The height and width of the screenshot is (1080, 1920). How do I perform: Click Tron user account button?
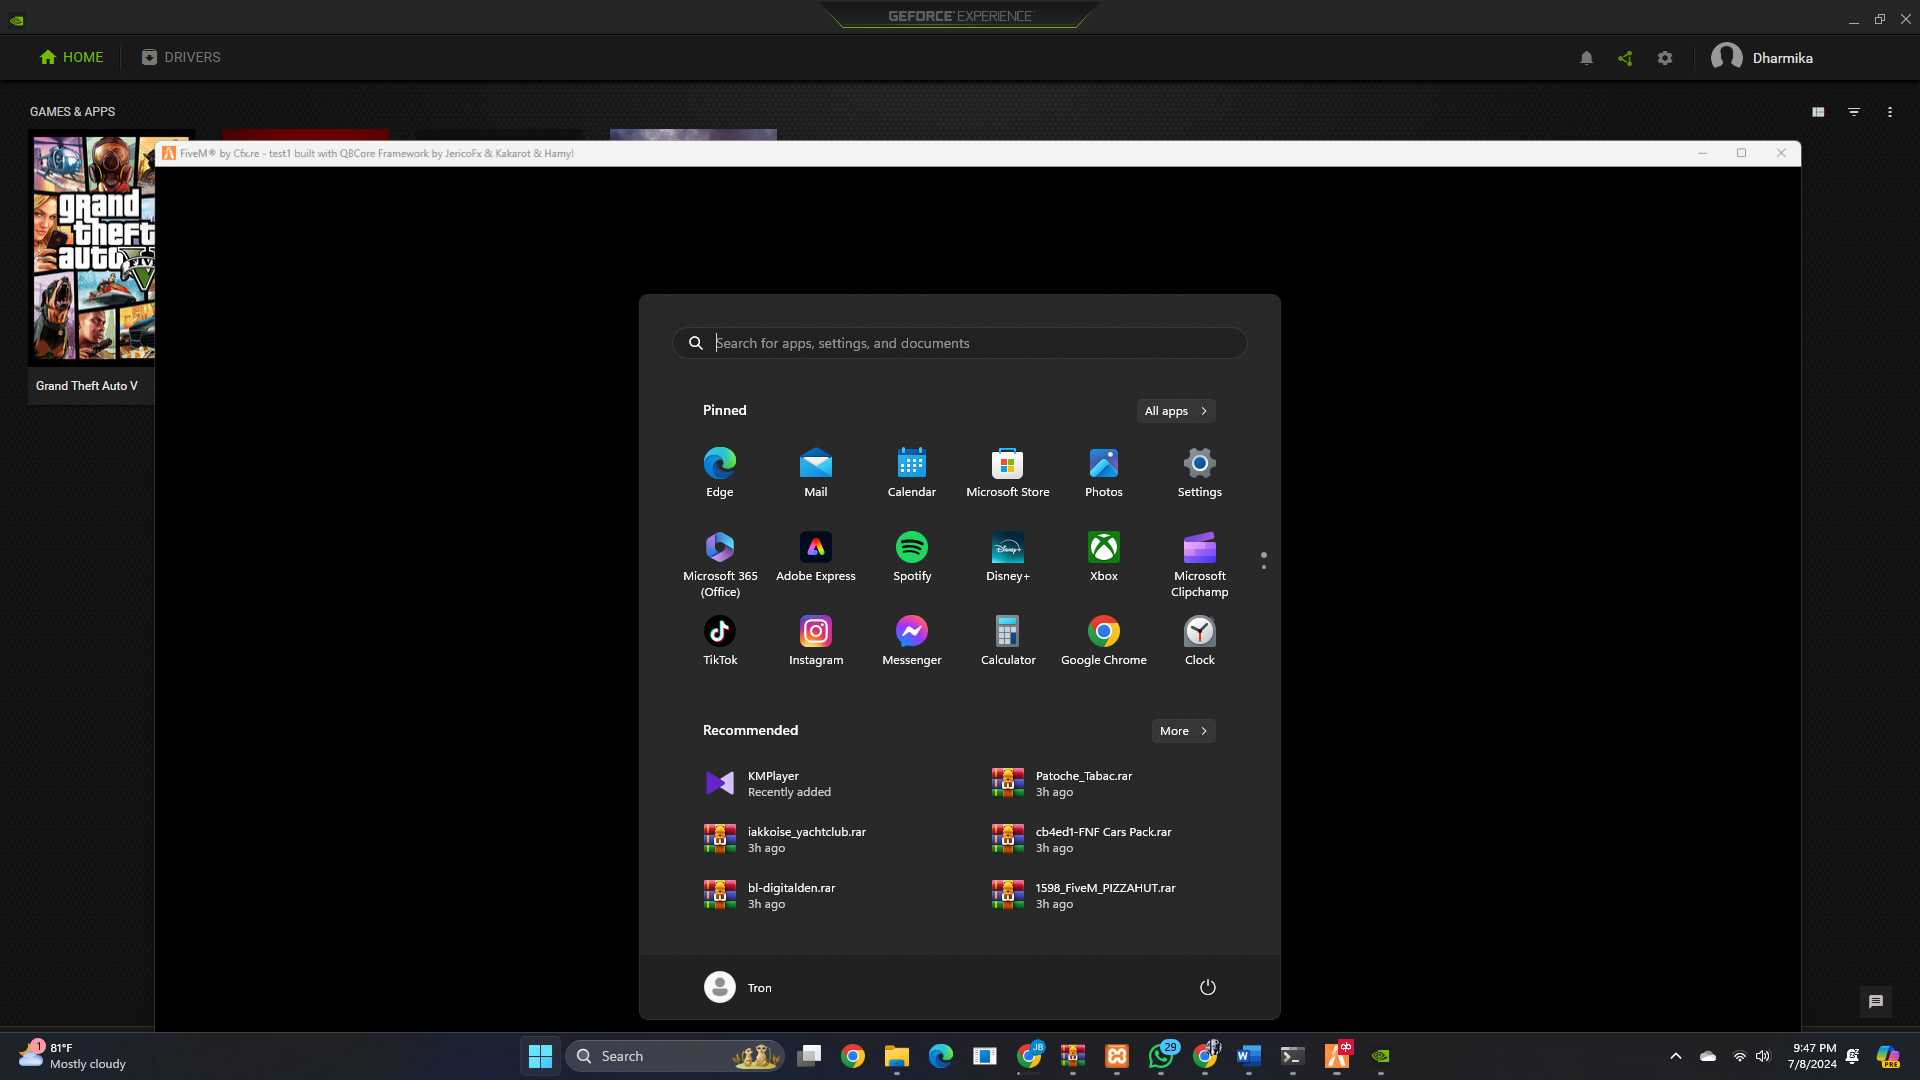click(x=738, y=987)
